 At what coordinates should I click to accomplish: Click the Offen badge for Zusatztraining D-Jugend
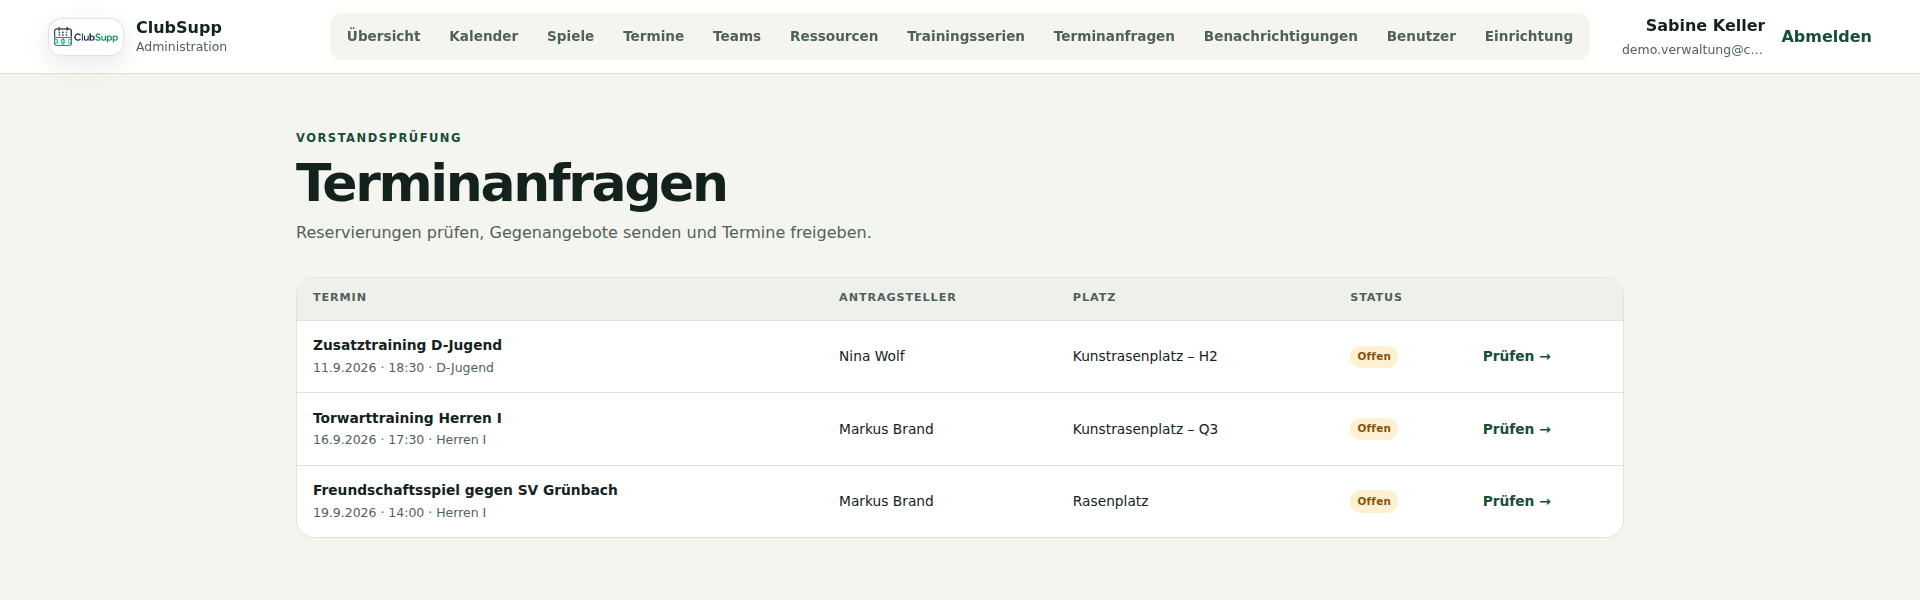1374,356
